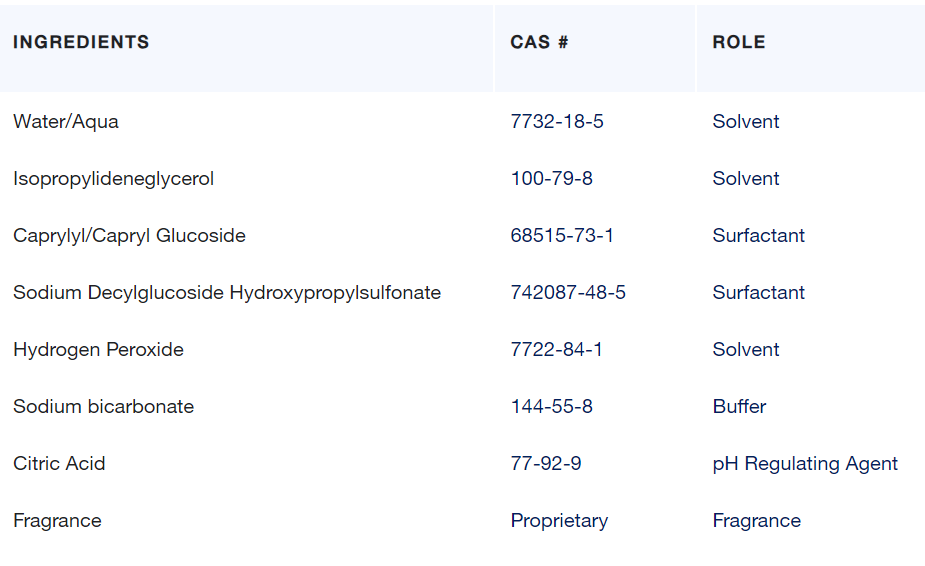Image resolution: width=925 pixels, height=566 pixels.
Task: Select the Buffer role text
Action: click(739, 407)
